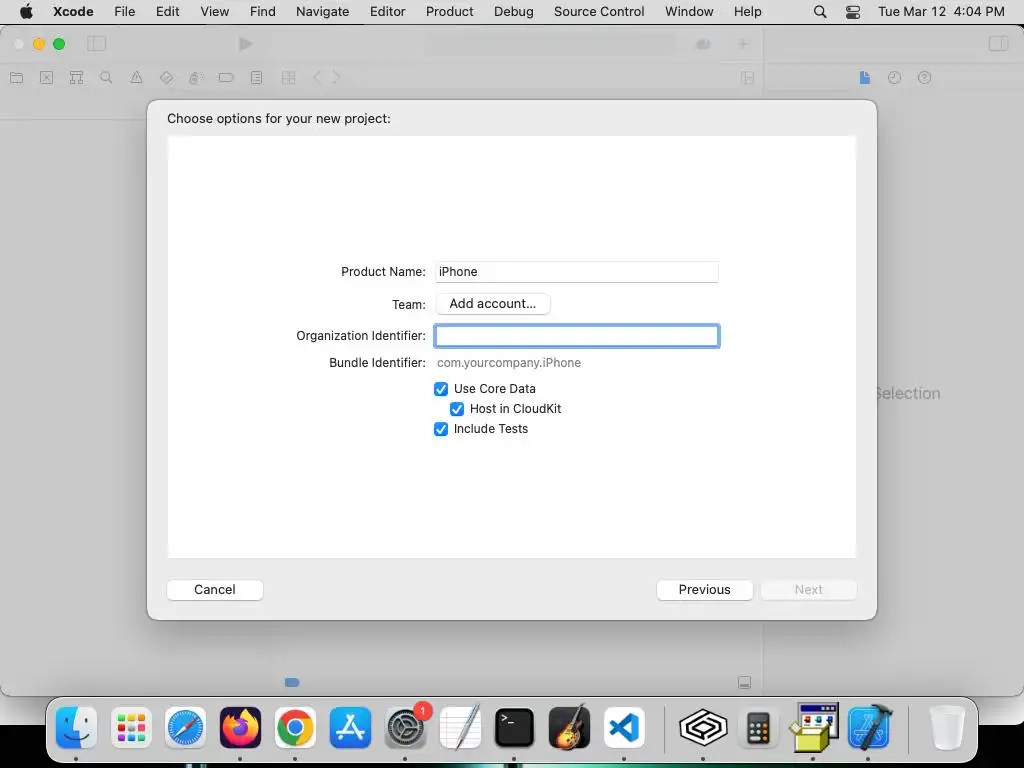Show the Test navigator diamond icon

coord(167,78)
